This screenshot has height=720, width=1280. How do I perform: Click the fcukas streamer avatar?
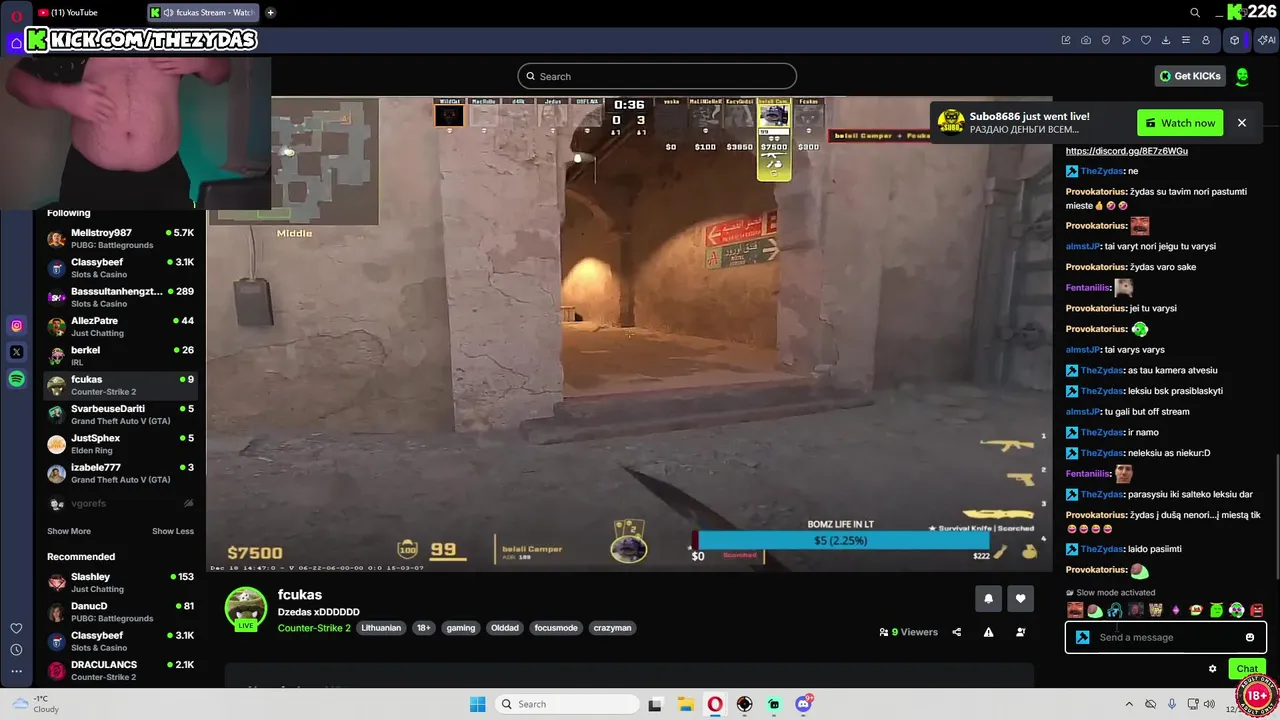click(x=245, y=608)
